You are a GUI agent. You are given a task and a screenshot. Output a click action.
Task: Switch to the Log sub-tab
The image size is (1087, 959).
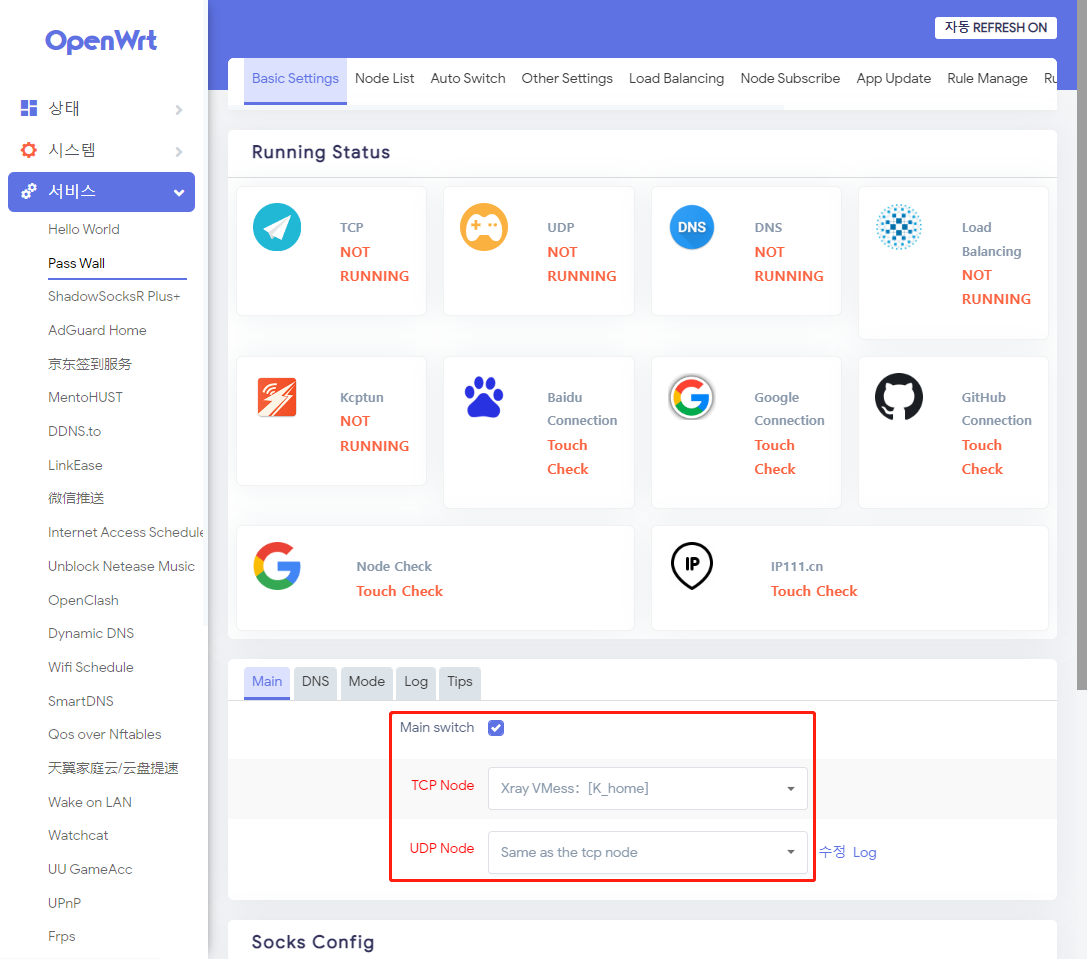pos(416,682)
